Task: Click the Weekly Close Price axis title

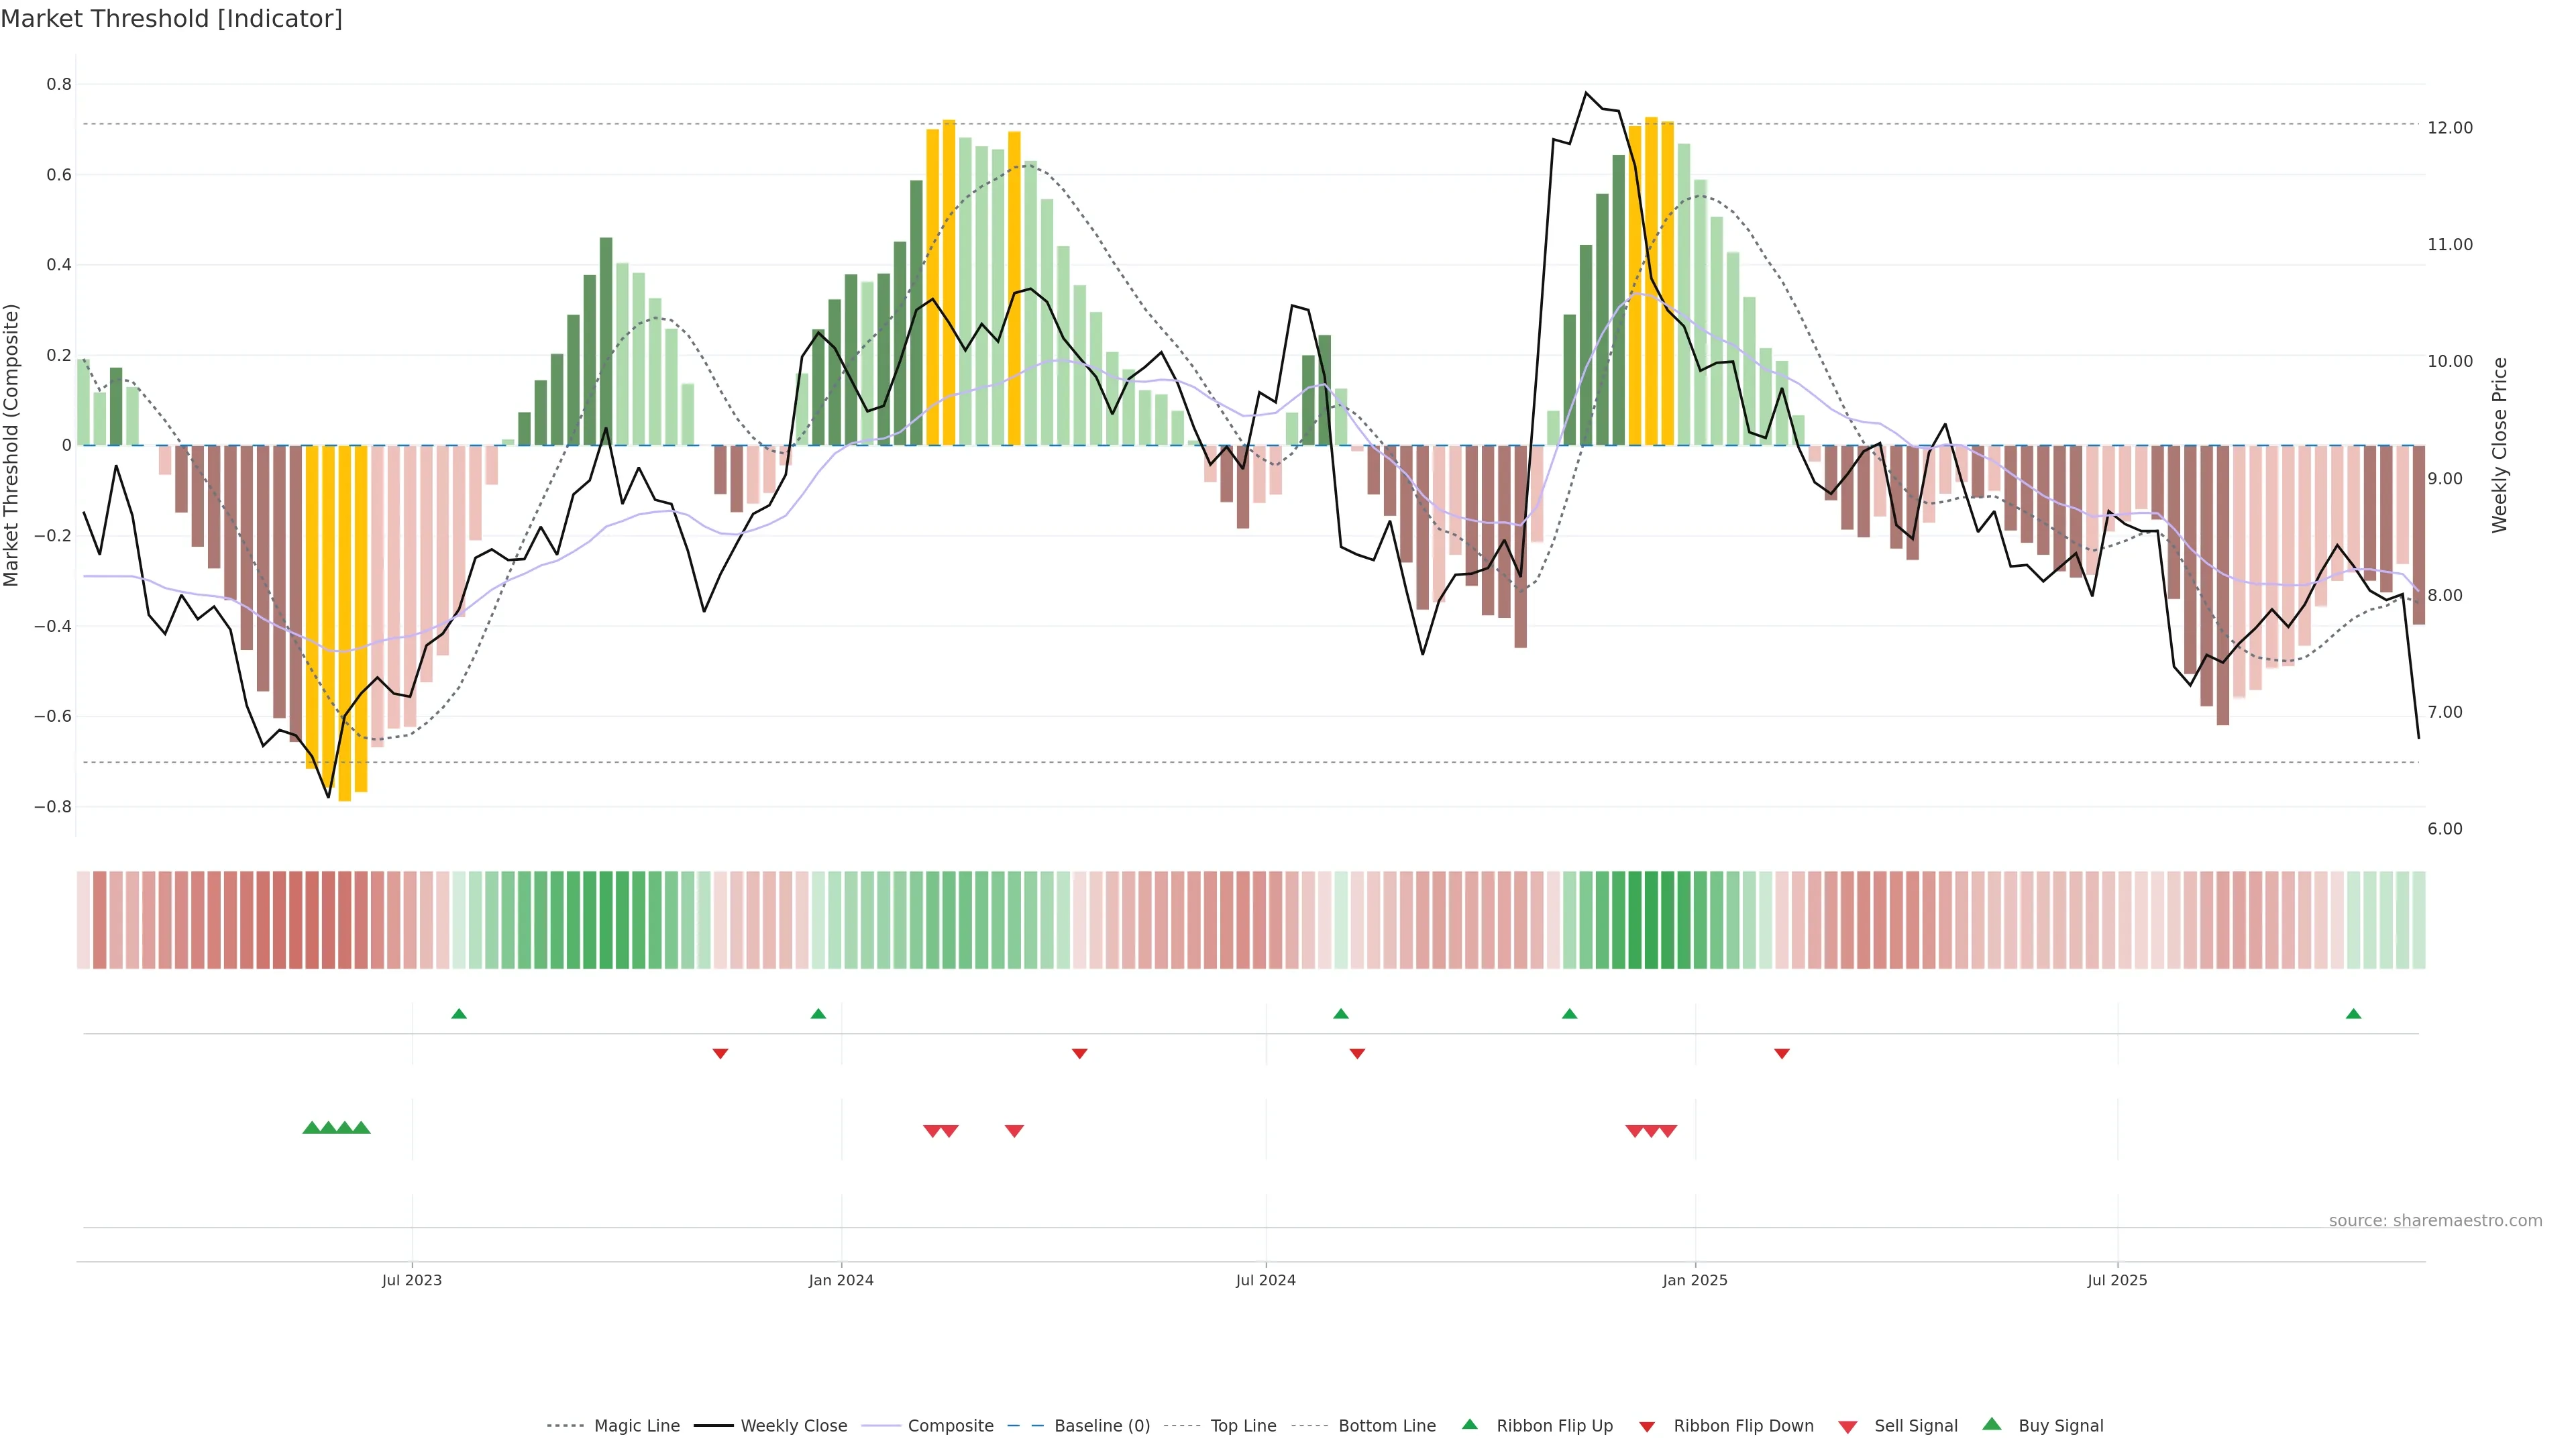Action: tap(2500, 445)
